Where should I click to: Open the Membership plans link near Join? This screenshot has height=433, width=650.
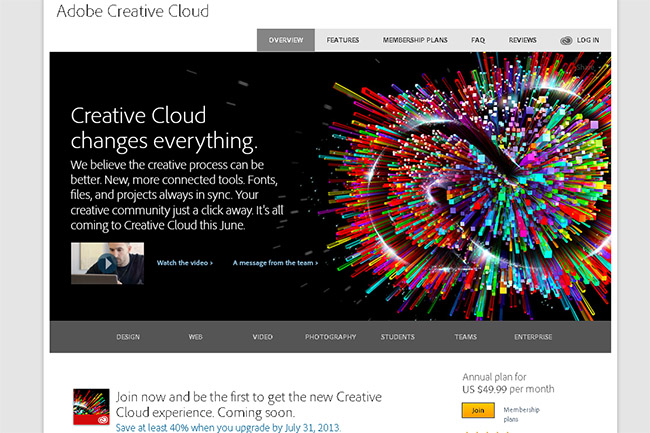pos(521,414)
